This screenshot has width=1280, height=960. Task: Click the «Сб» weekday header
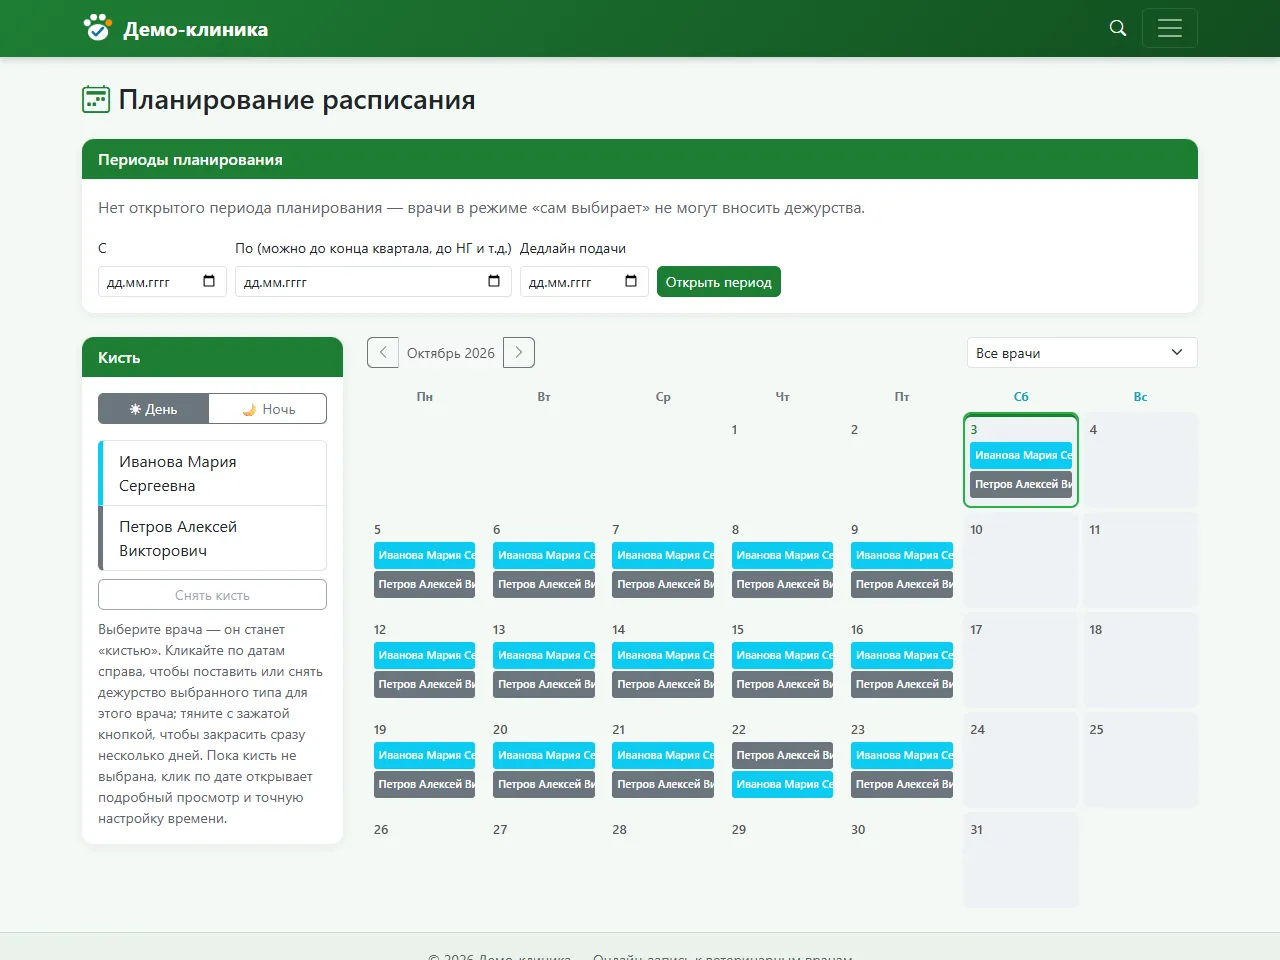click(1021, 397)
